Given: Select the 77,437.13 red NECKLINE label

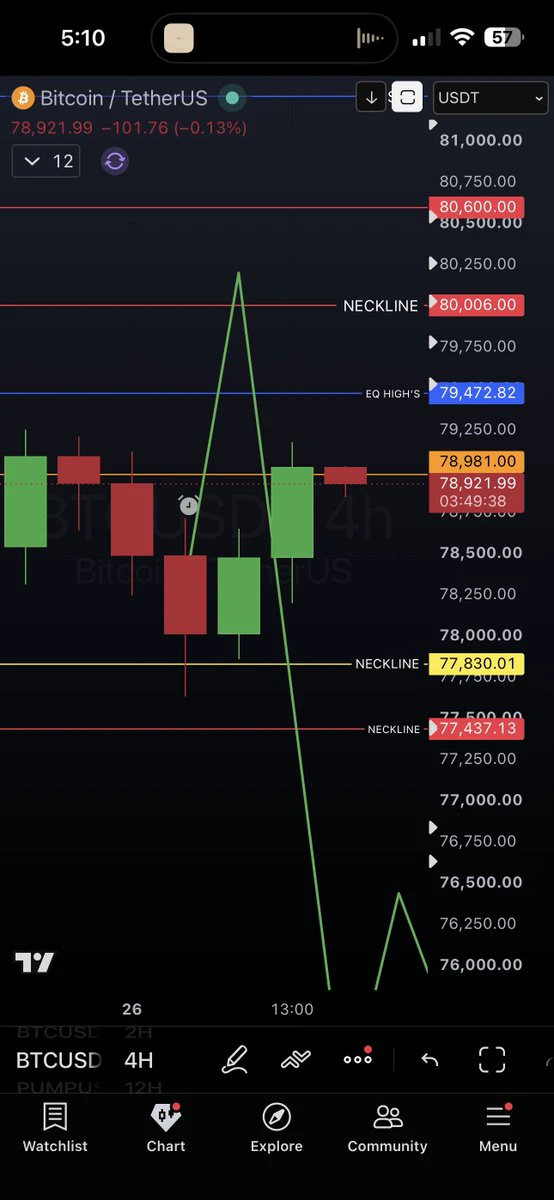Looking at the screenshot, I should tap(476, 728).
